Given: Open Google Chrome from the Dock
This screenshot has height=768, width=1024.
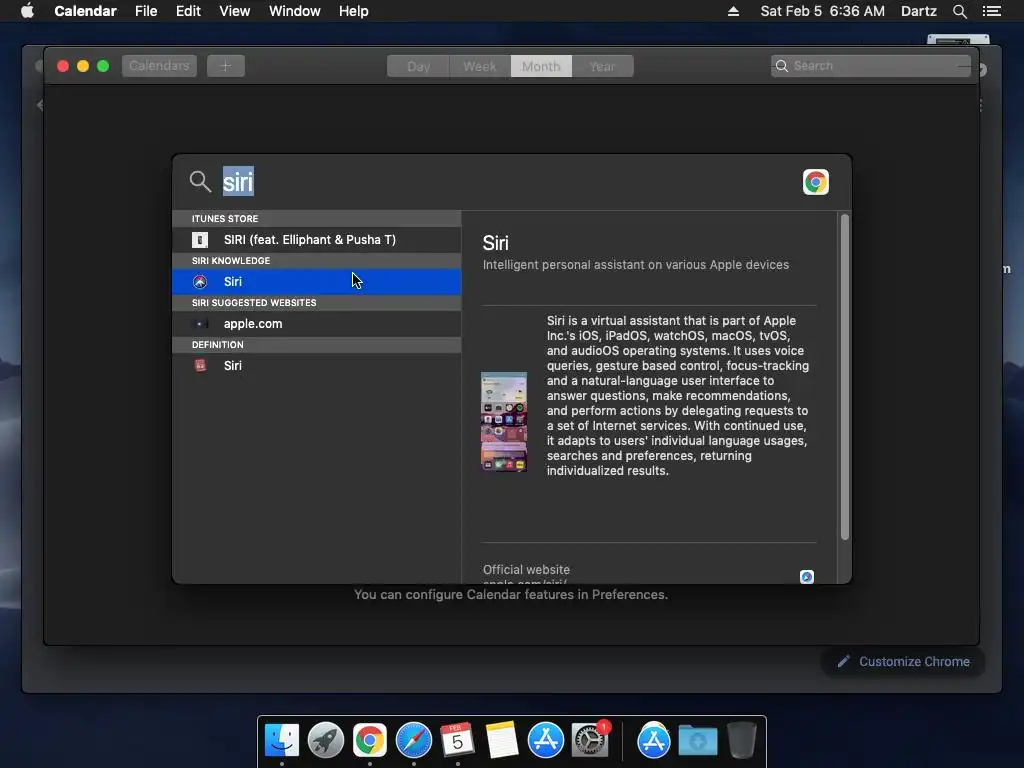Looking at the screenshot, I should 370,741.
